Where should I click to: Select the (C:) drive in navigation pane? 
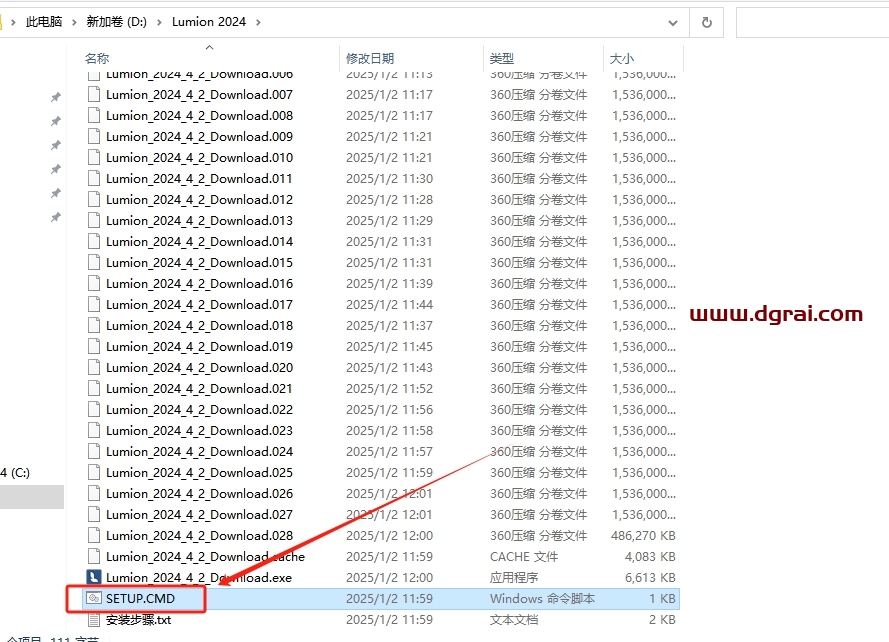tap(15, 472)
